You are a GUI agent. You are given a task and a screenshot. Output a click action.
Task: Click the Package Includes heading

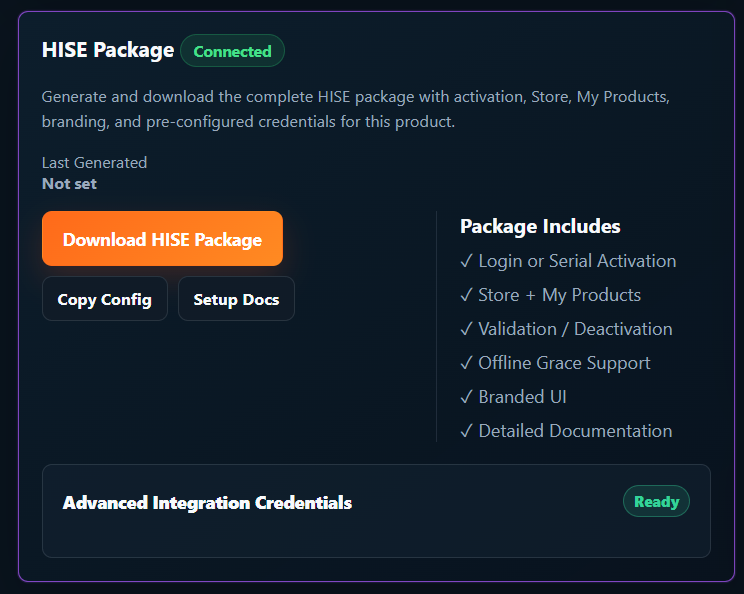click(540, 226)
